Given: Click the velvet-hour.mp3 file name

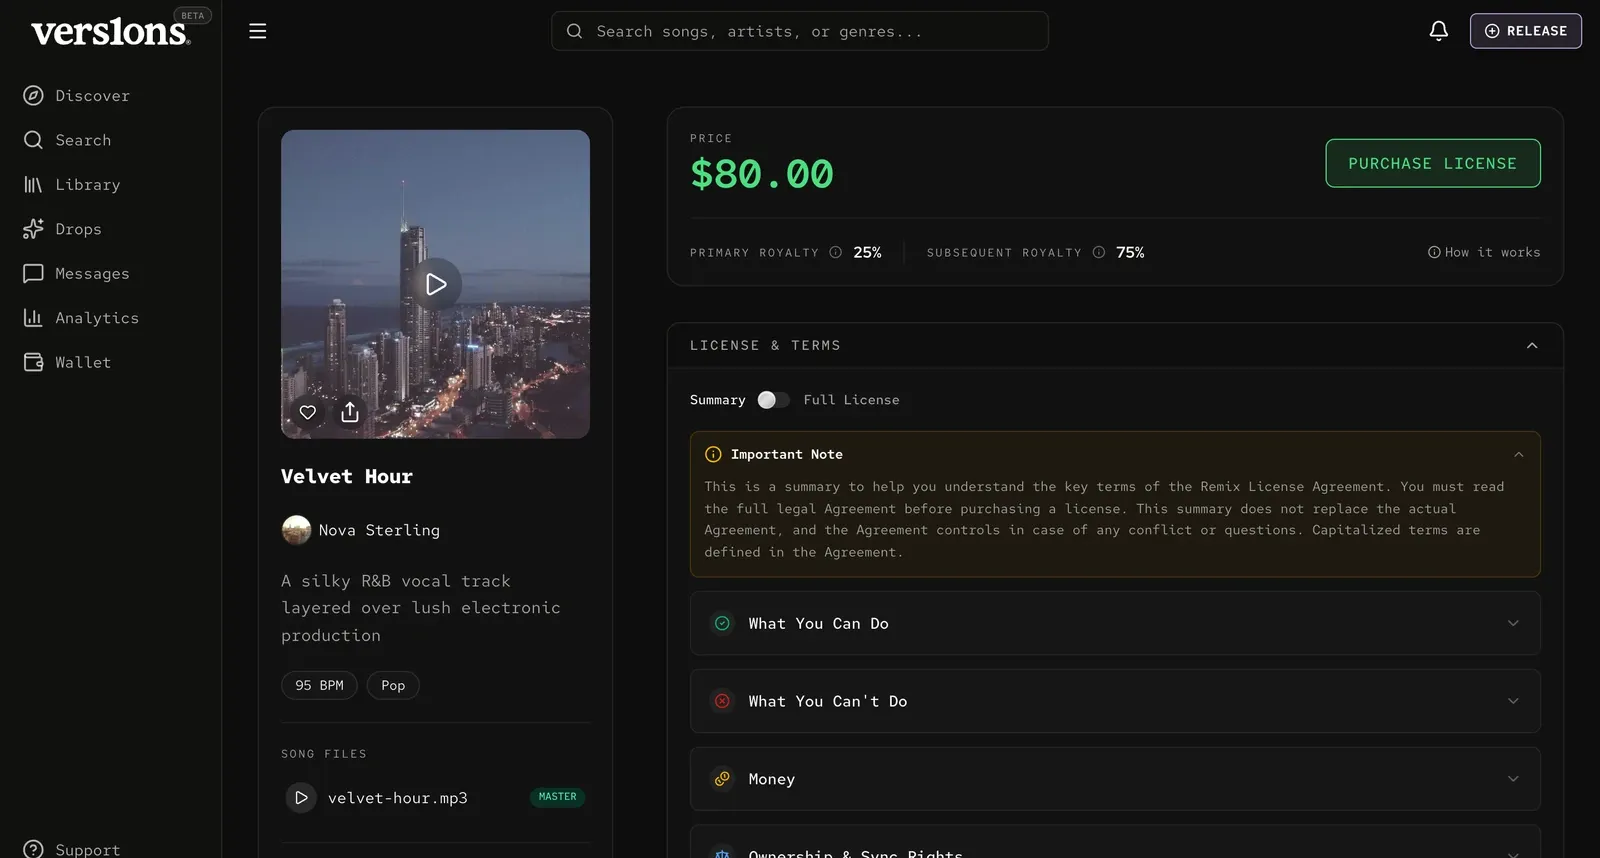Looking at the screenshot, I should (398, 798).
